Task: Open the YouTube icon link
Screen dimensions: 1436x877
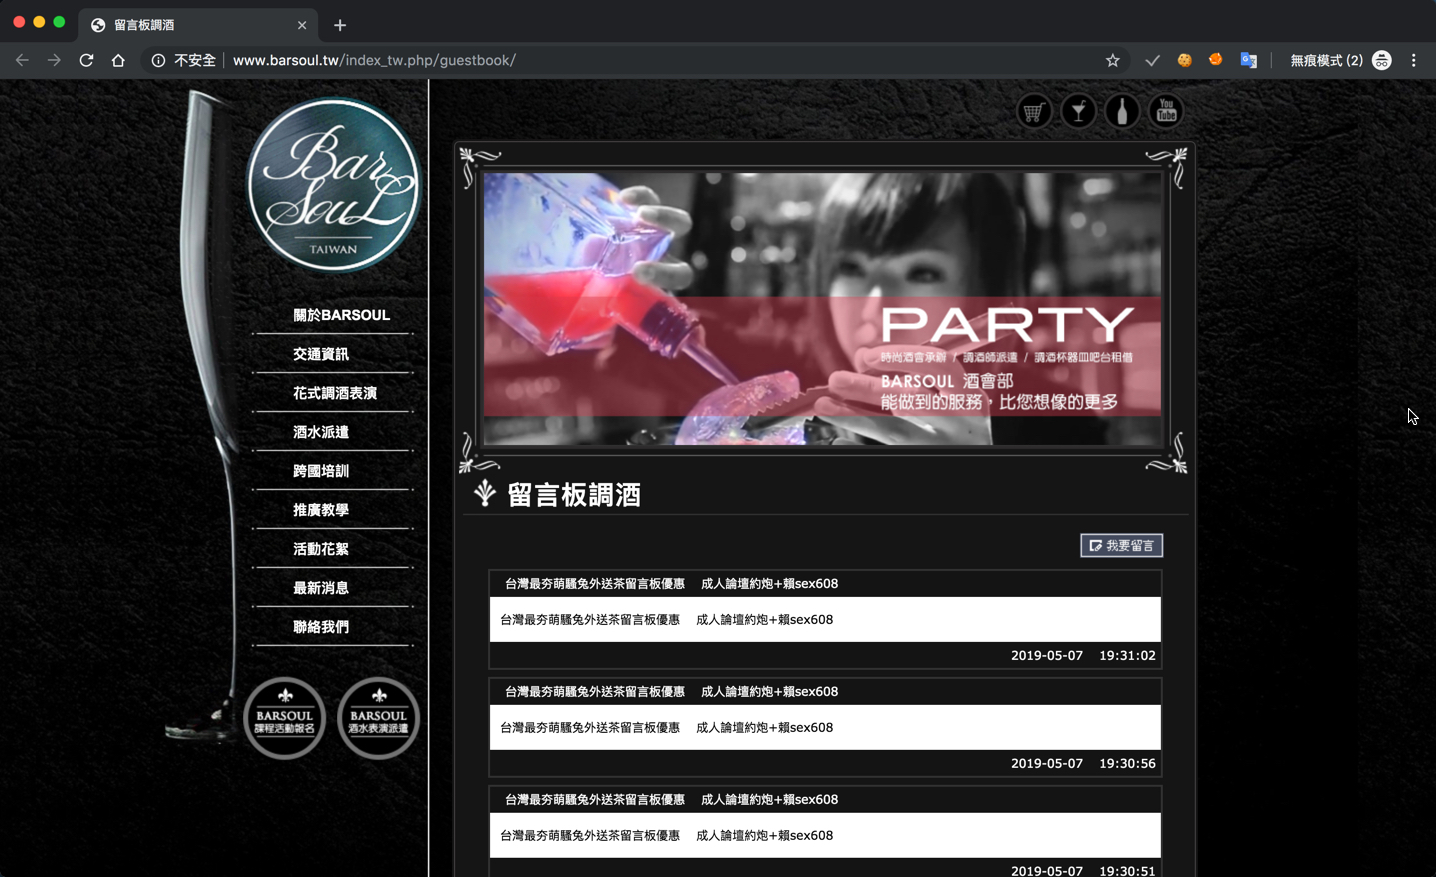Action: 1166,112
